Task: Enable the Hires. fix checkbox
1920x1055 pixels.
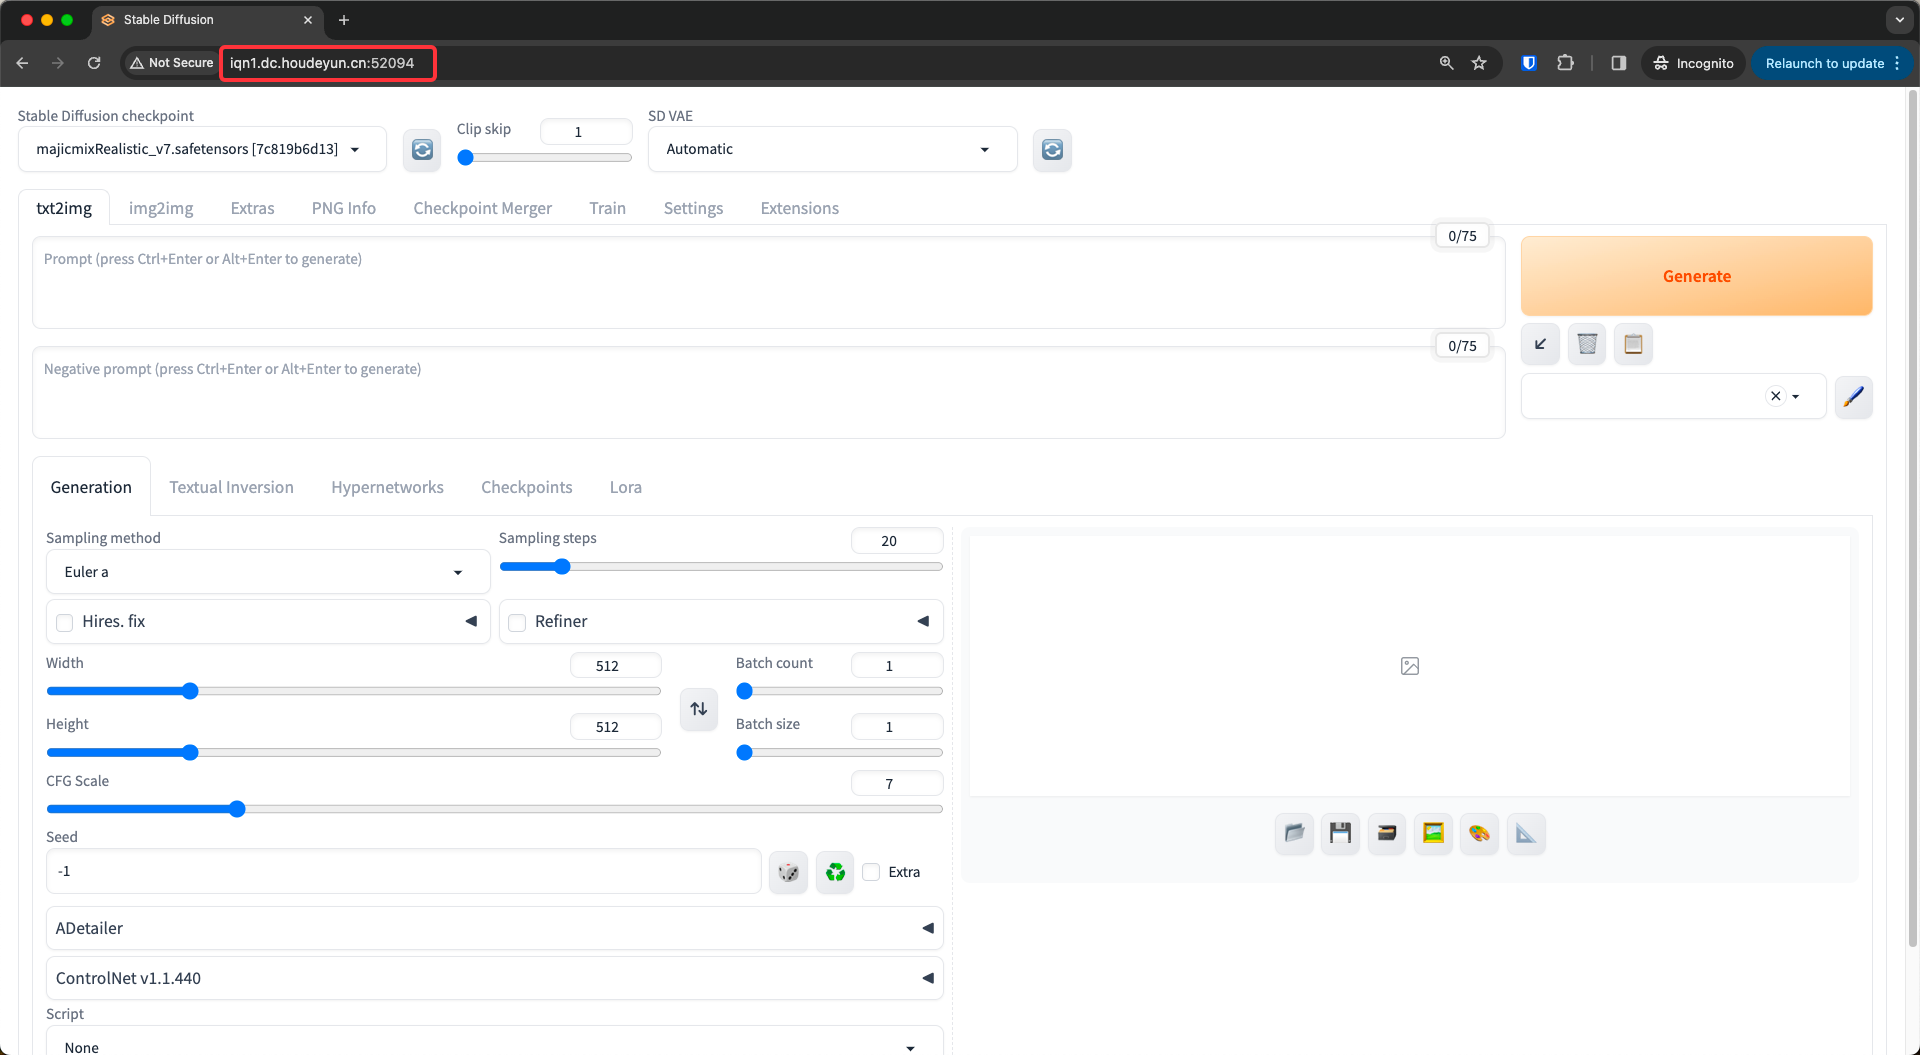Action: 65,622
